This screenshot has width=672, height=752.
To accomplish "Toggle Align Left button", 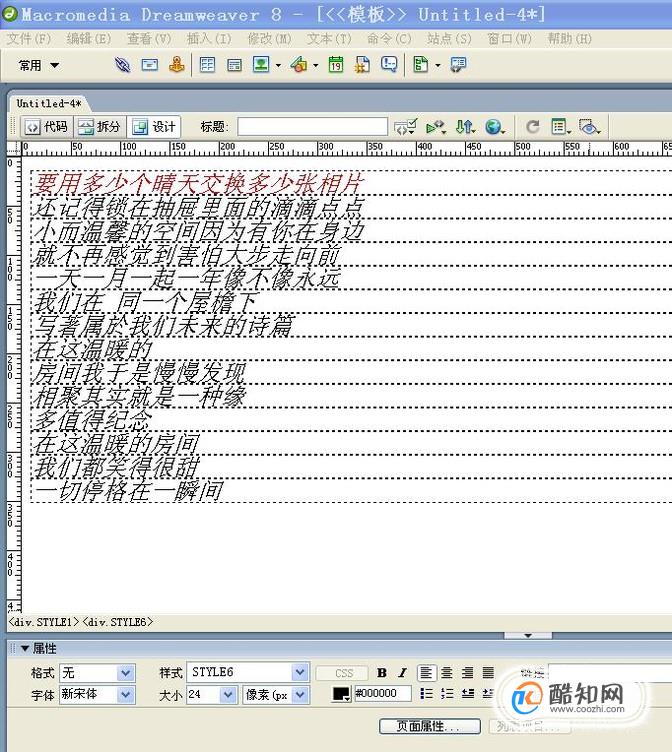I will [426, 673].
